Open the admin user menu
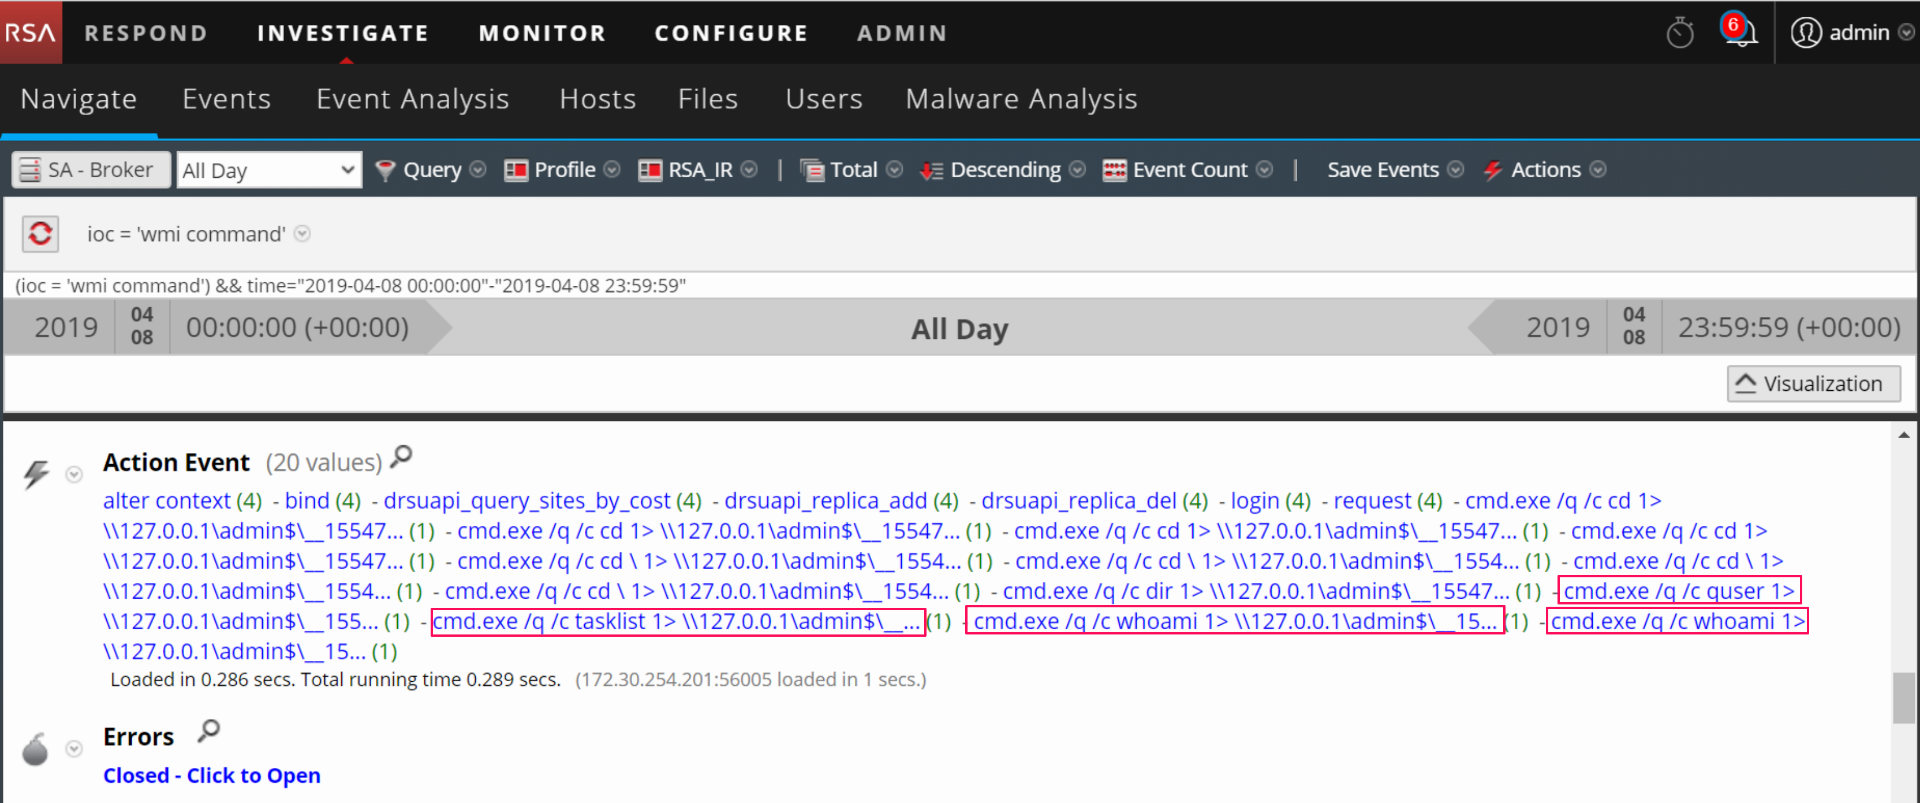 pyautogui.click(x=1850, y=33)
